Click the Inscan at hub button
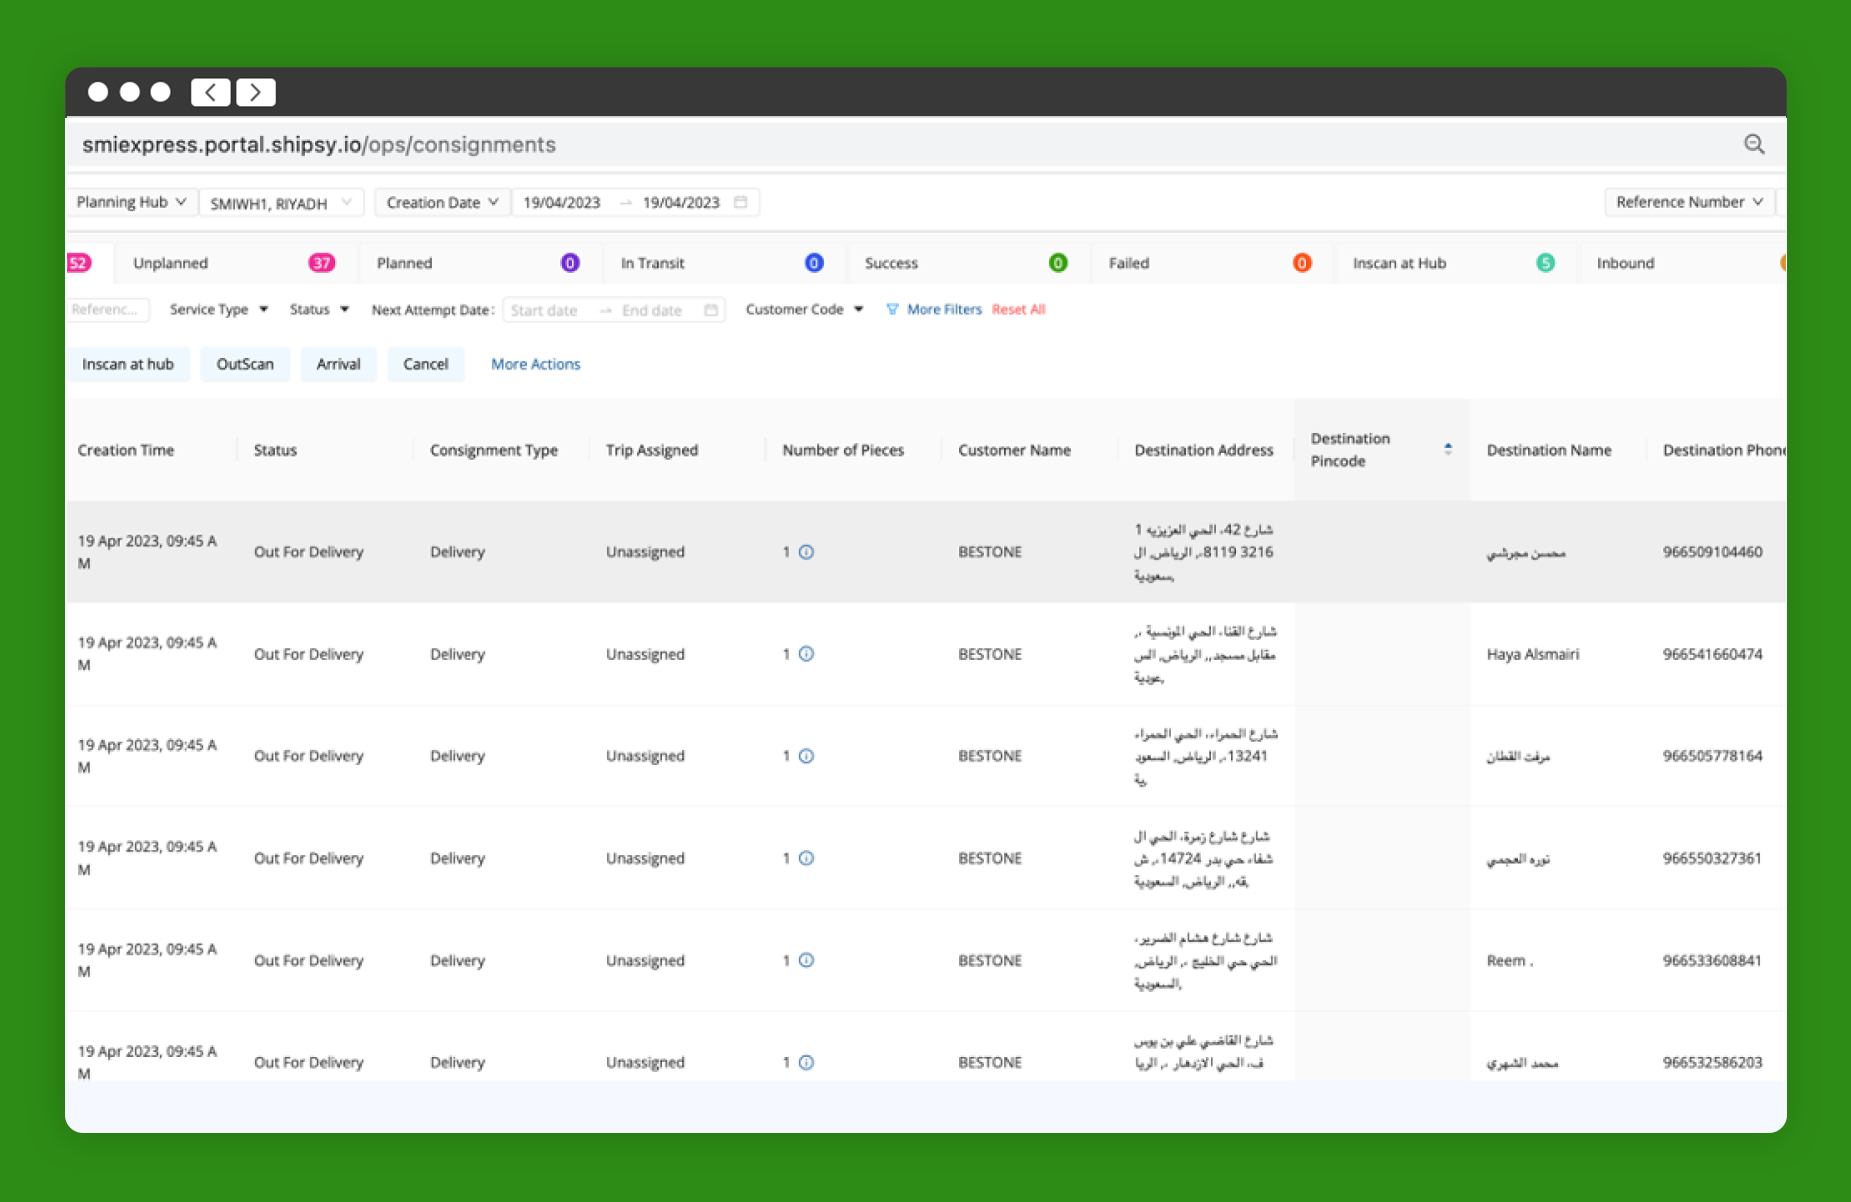 point(128,364)
